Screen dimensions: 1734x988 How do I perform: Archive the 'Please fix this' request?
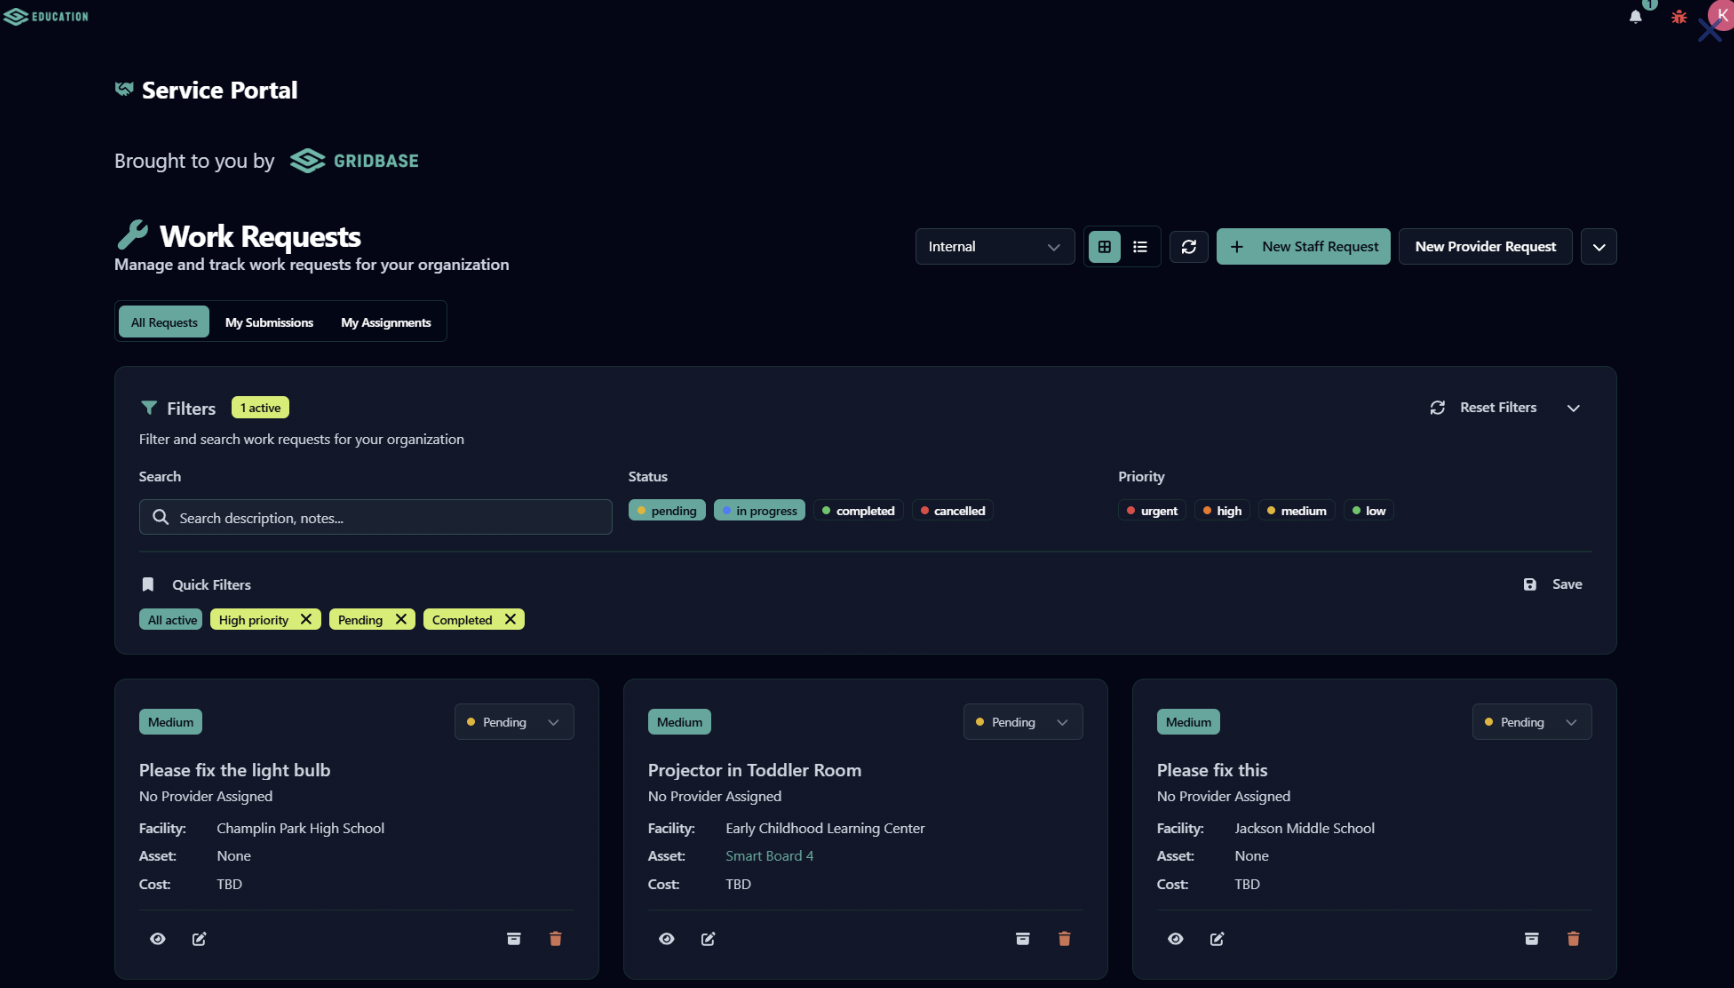(1532, 939)
